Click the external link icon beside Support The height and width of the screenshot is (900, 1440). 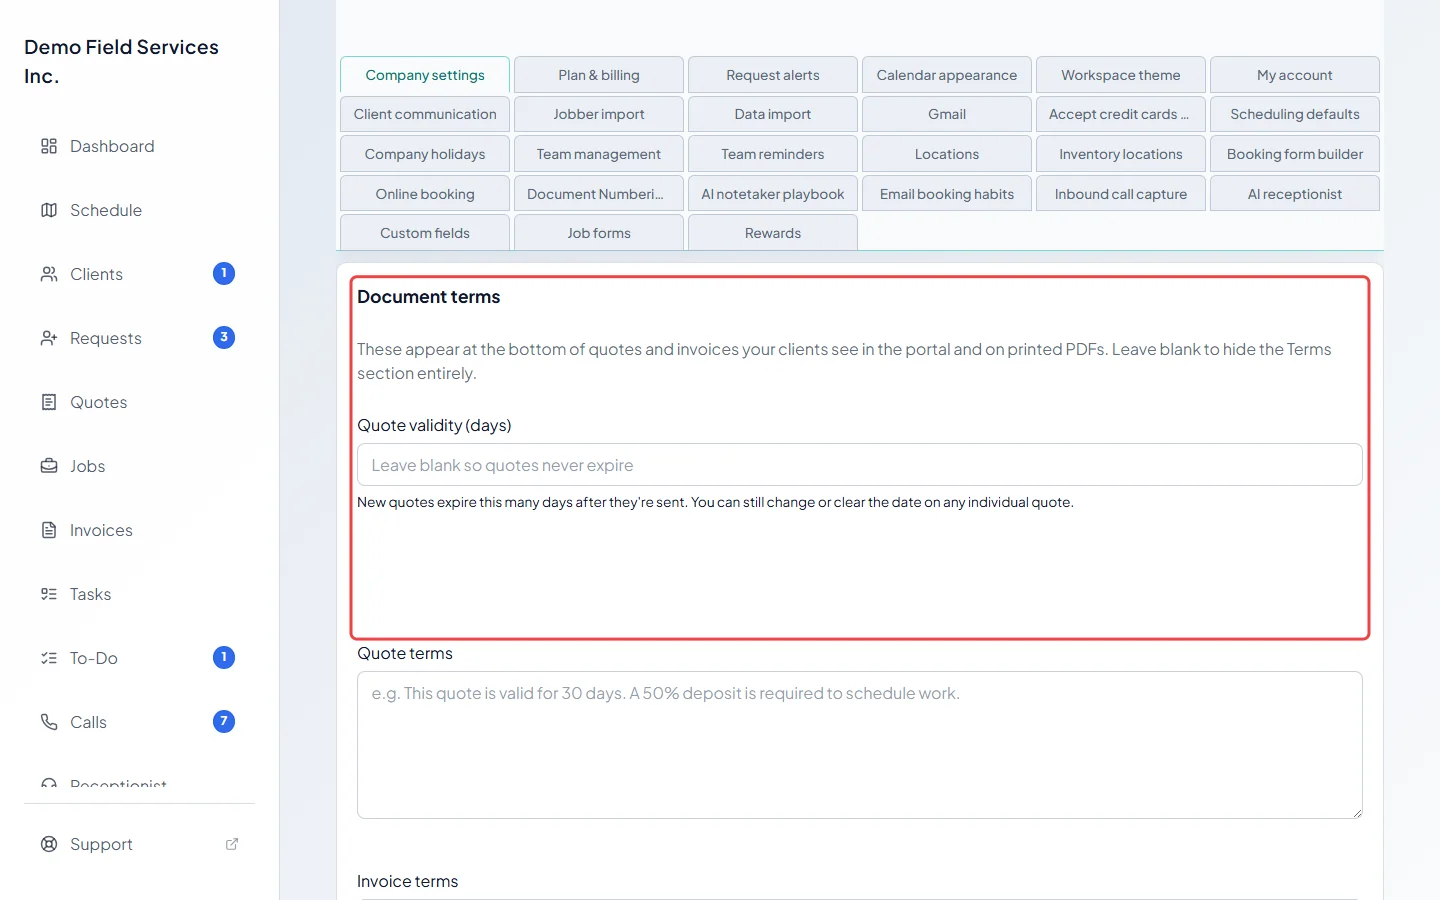pyautogui.click(x=232, y=844)
